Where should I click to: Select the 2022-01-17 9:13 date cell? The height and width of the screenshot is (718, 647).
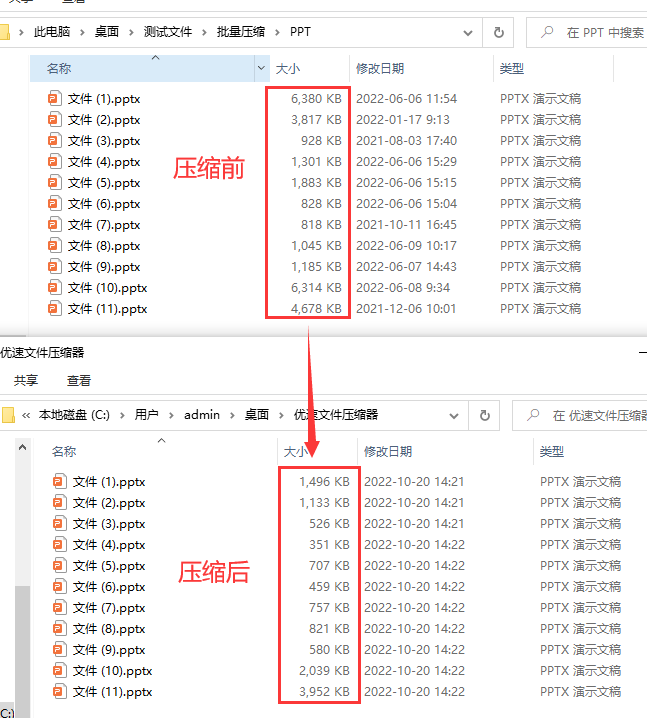coord(403,120)
